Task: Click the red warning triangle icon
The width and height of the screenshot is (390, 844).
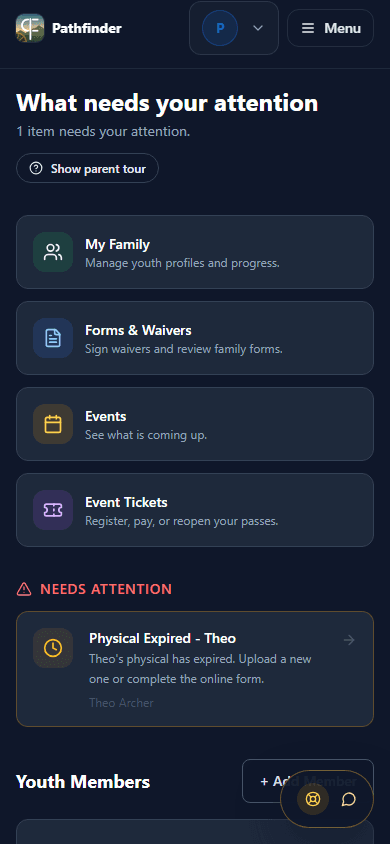Action: 24,589
